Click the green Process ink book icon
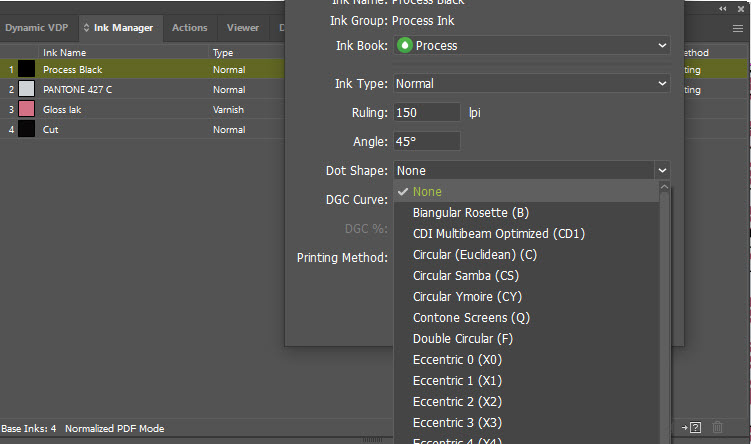The height and width of the screenshot is (444, 751). (x=404, y=45)
